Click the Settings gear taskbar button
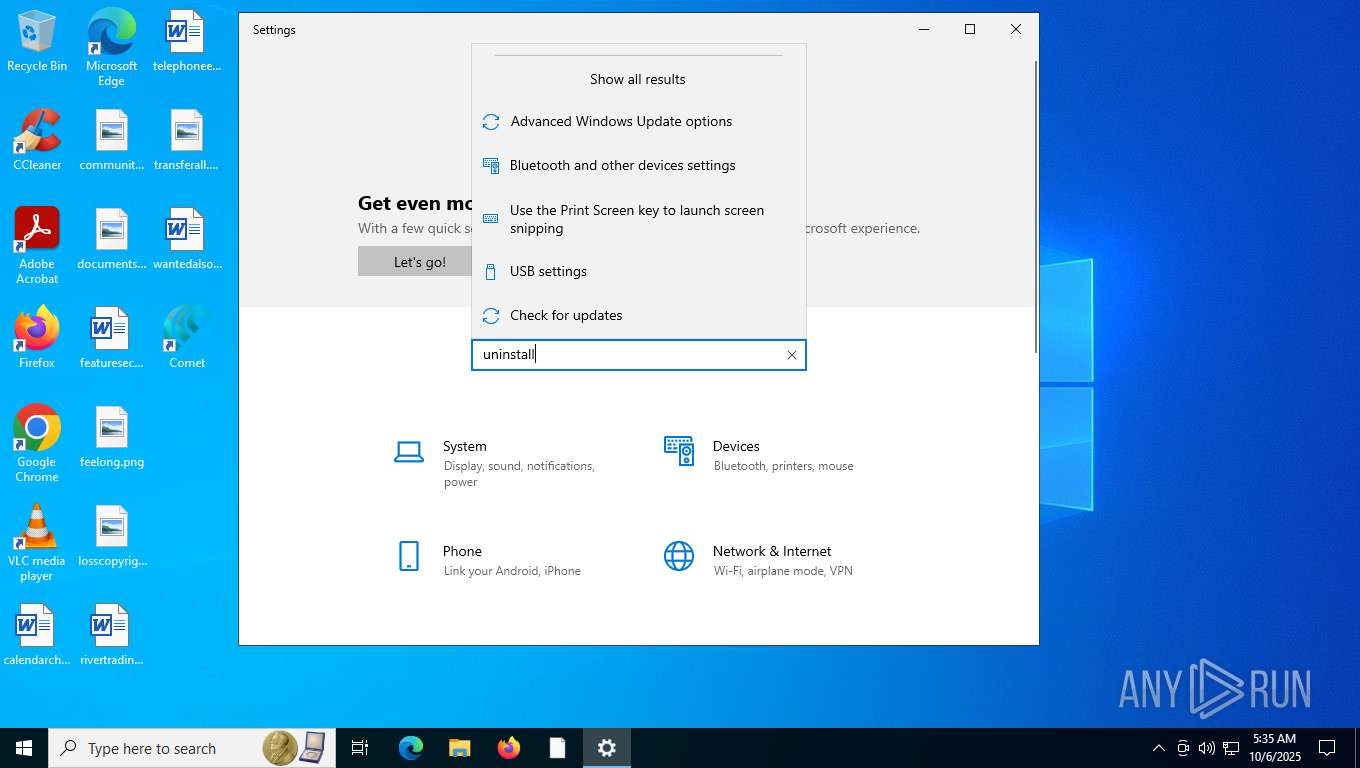 [607, 748]
